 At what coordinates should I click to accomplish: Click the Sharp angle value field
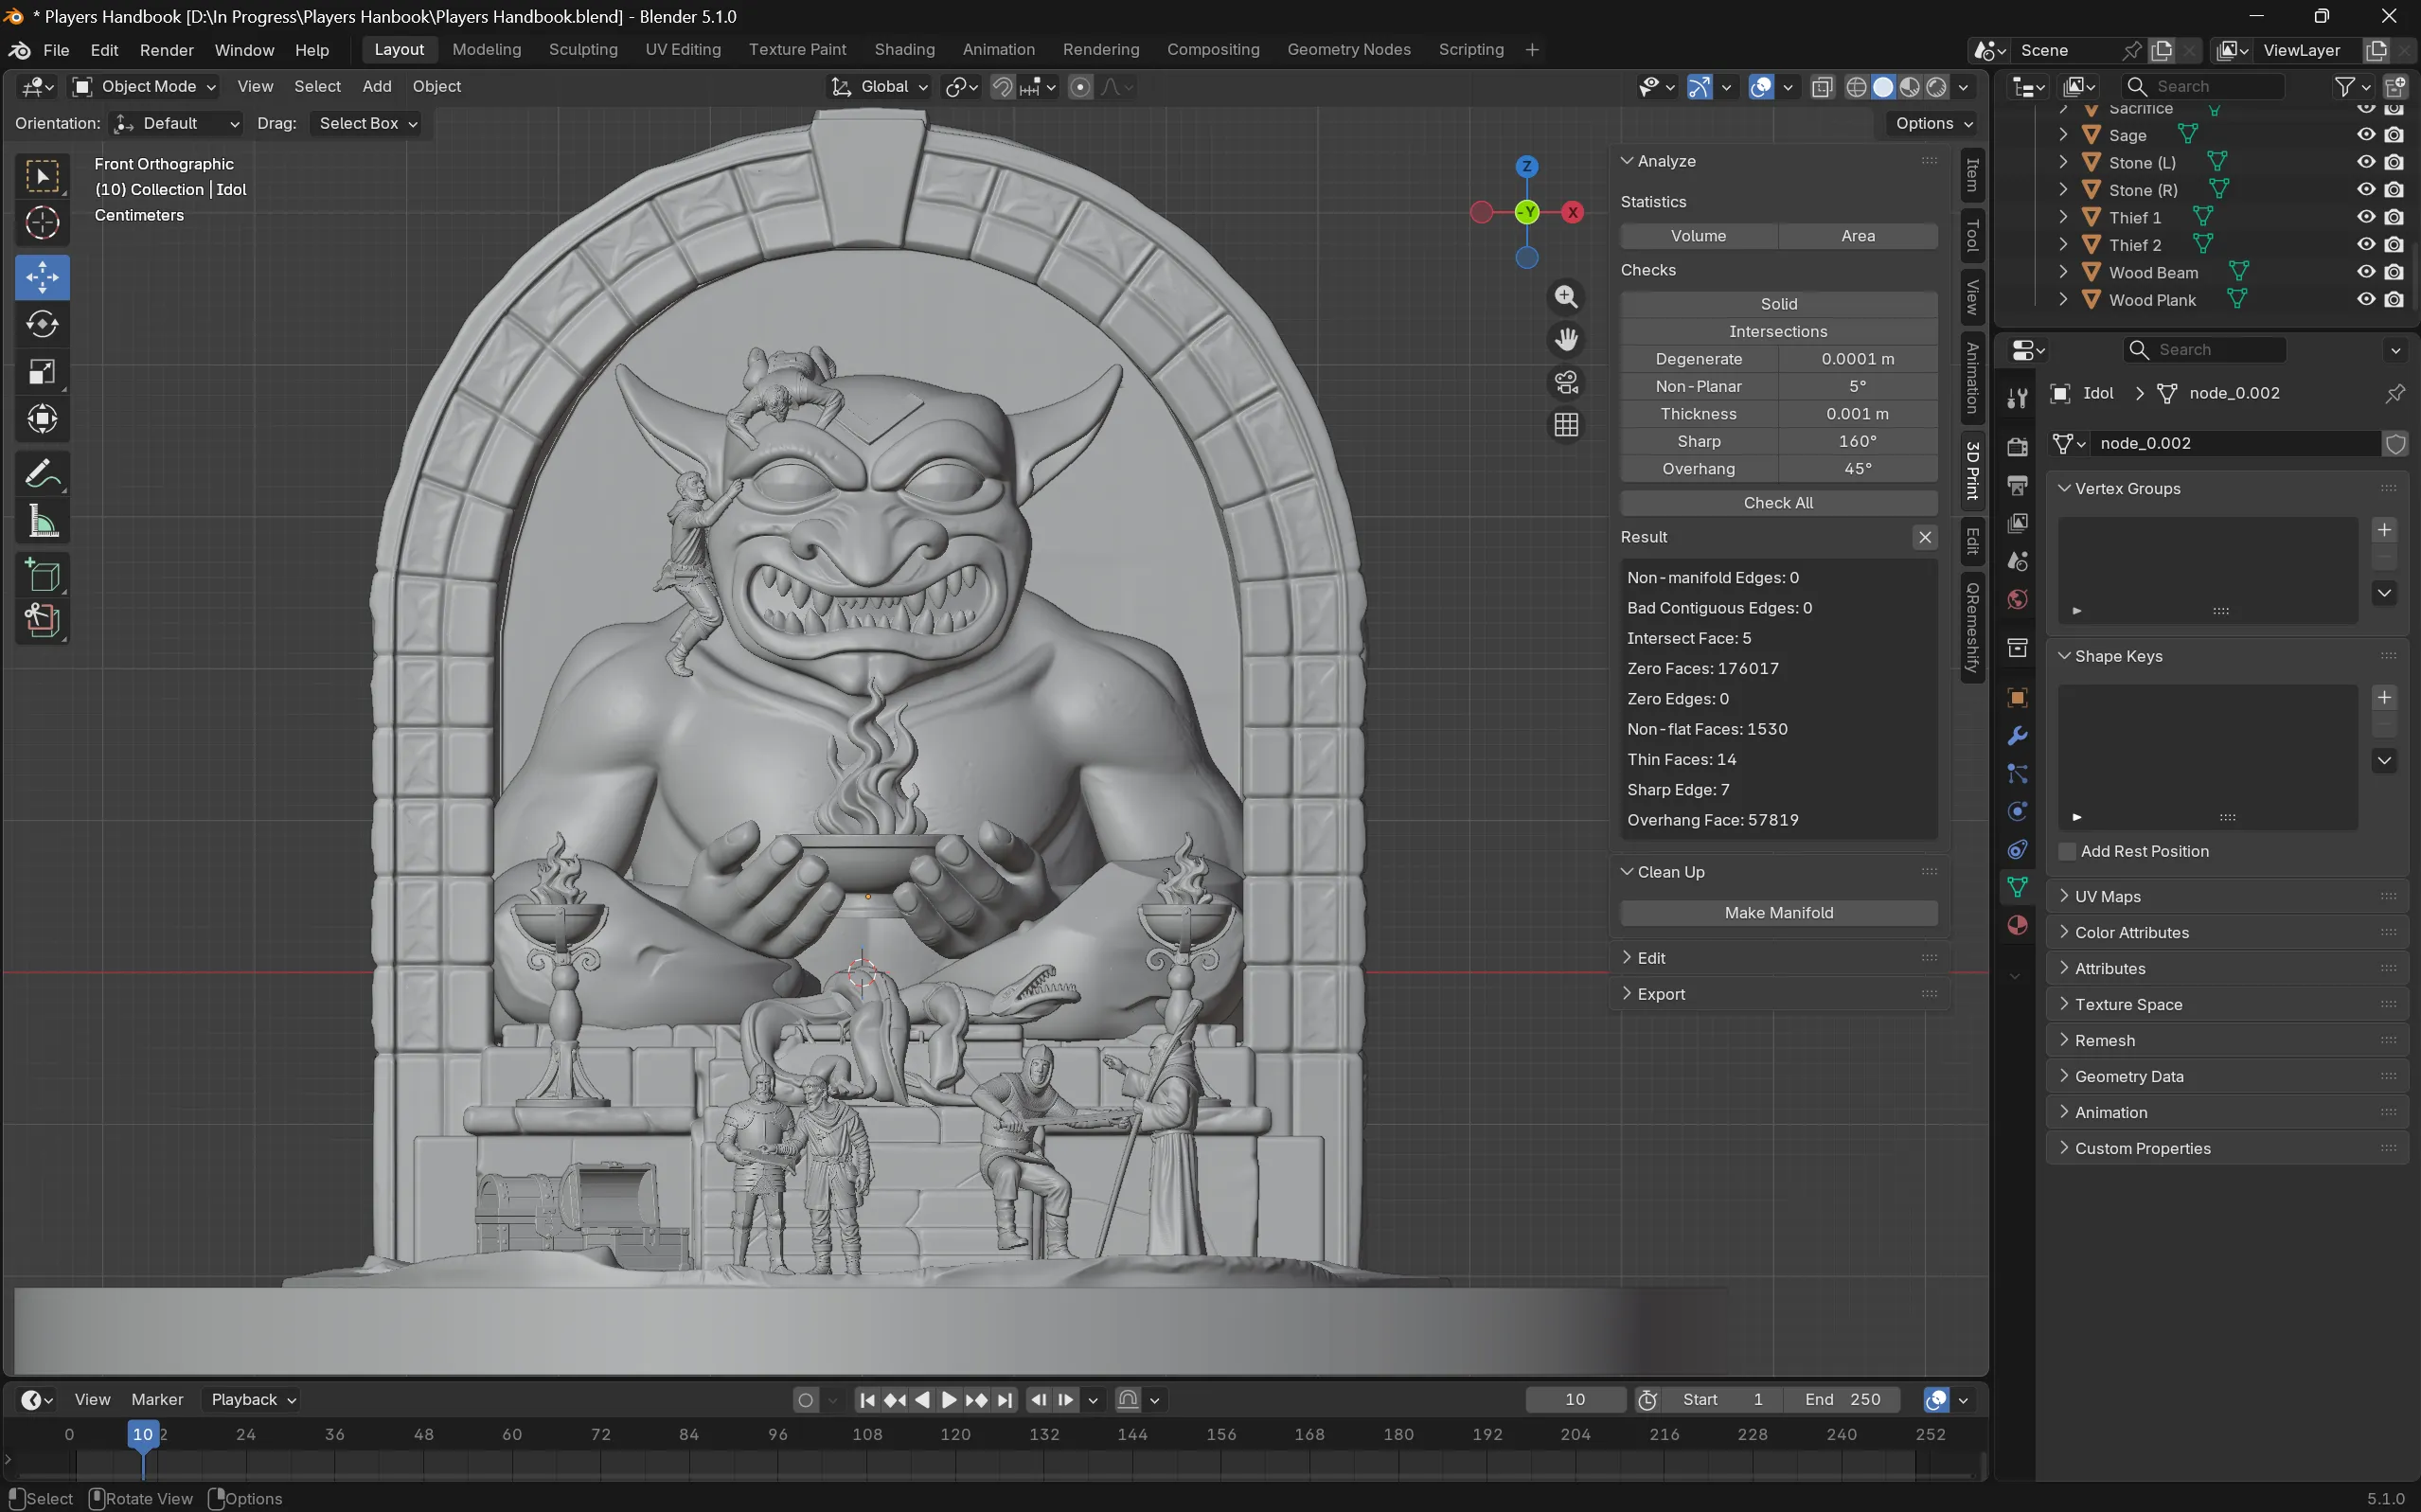tap(1858, 441)
